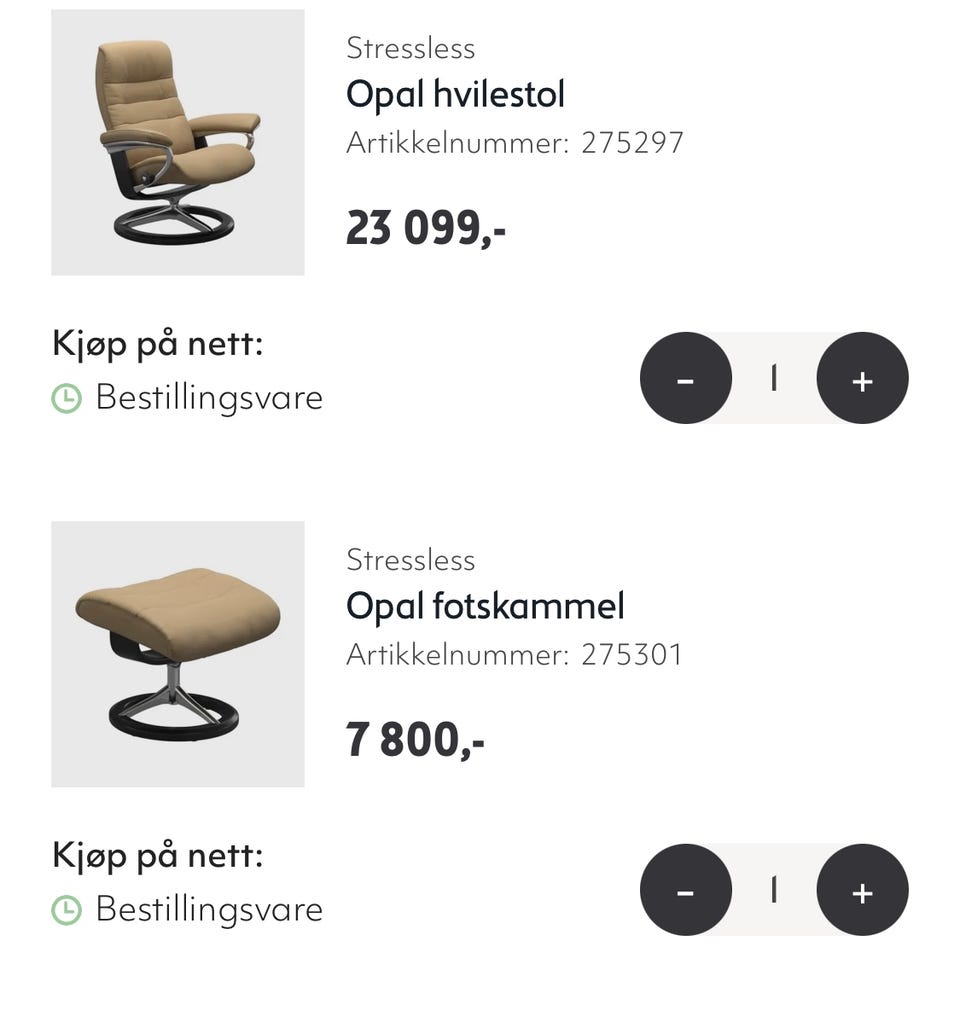
Task: Click the Opal hvilestol recliner image
Action: pos(178,143)
